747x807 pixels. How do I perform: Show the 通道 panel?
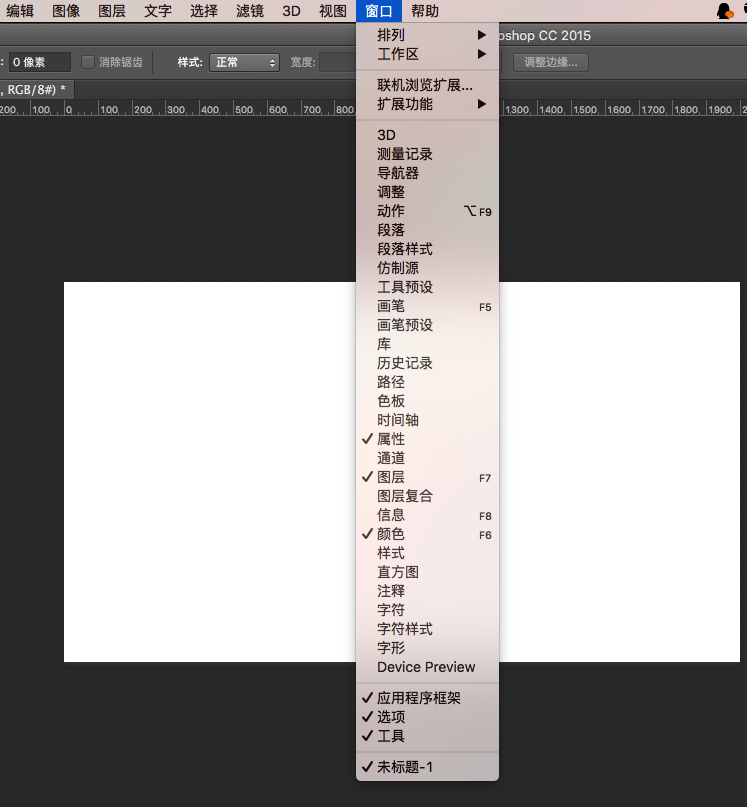(x=427, y=458)
